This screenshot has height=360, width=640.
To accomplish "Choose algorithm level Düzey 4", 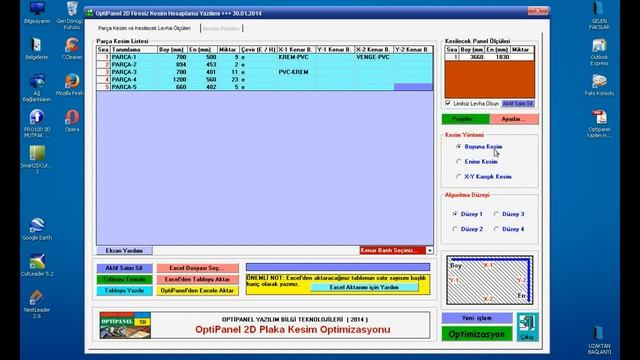I will coord(496,229).
